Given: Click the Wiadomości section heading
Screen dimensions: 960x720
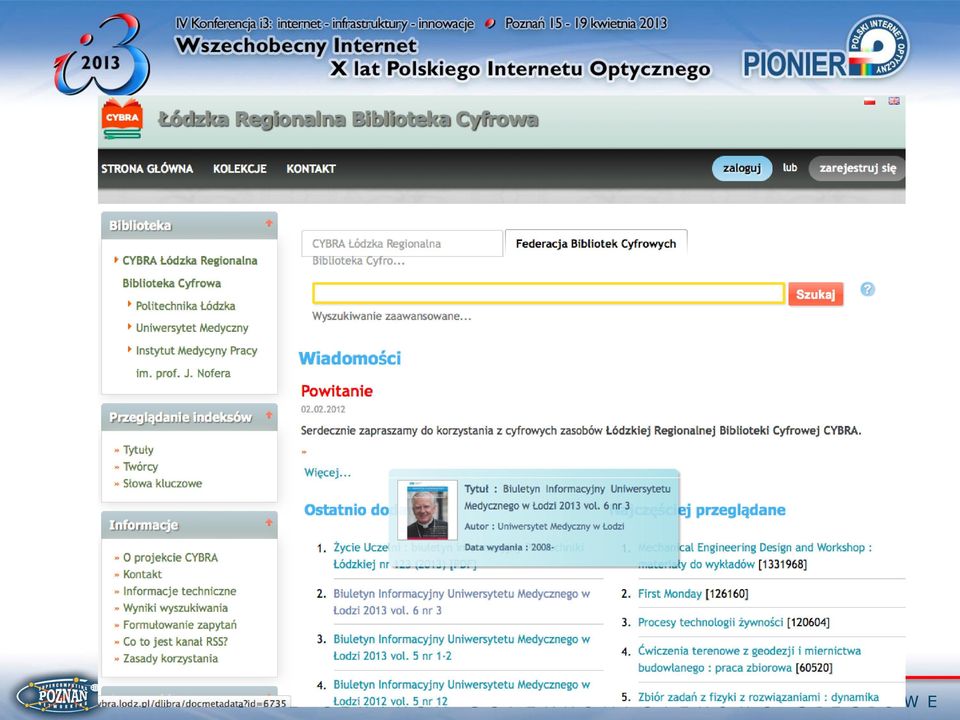Looking at the screenshot, I should 350,358.
